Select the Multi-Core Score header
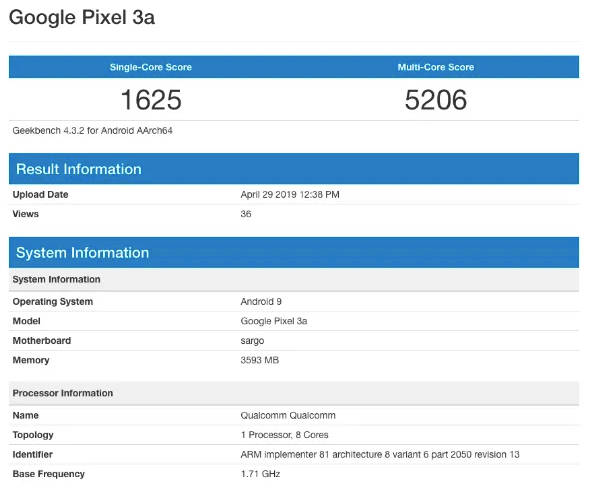 tap(435, 67)
